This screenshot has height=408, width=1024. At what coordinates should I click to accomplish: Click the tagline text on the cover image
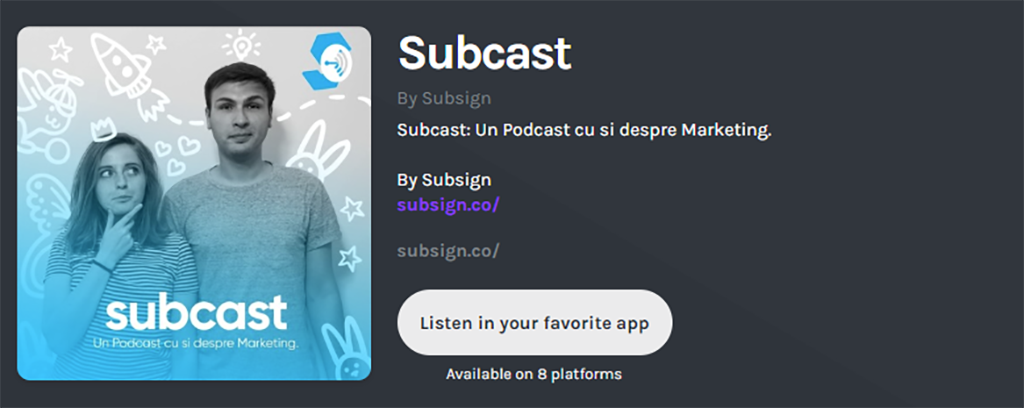pyautogui.click(x=196, y=343)
